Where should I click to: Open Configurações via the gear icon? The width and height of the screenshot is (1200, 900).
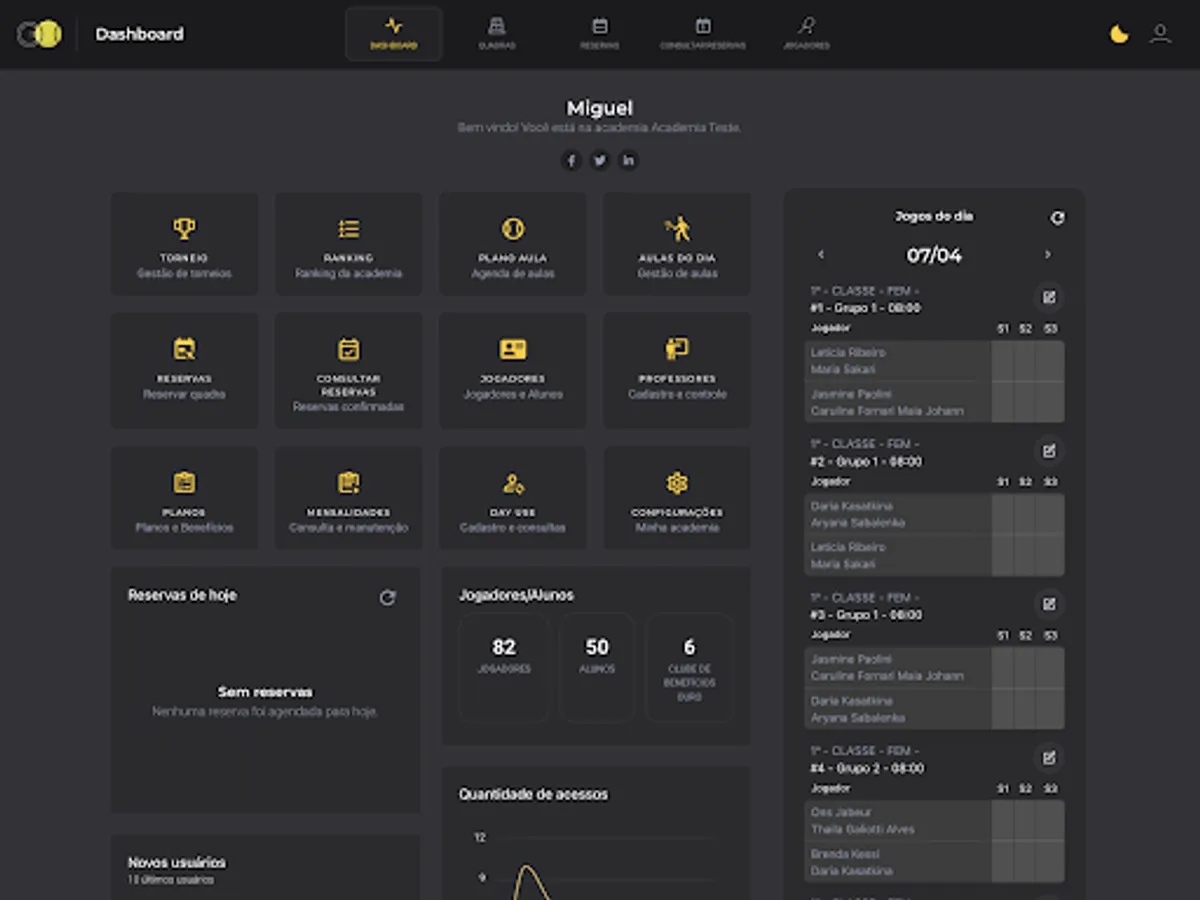(x=676, y=483)
